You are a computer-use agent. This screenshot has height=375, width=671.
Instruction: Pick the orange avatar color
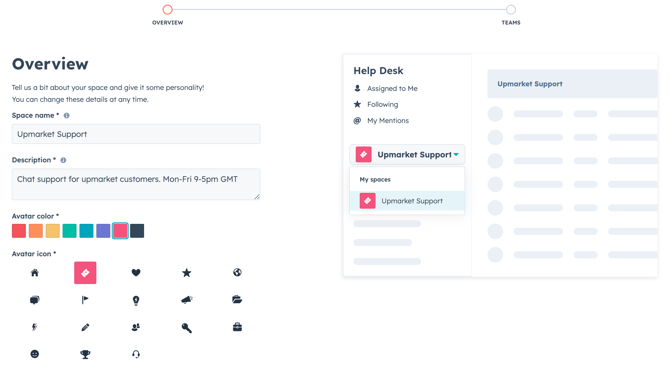[36, 231]
